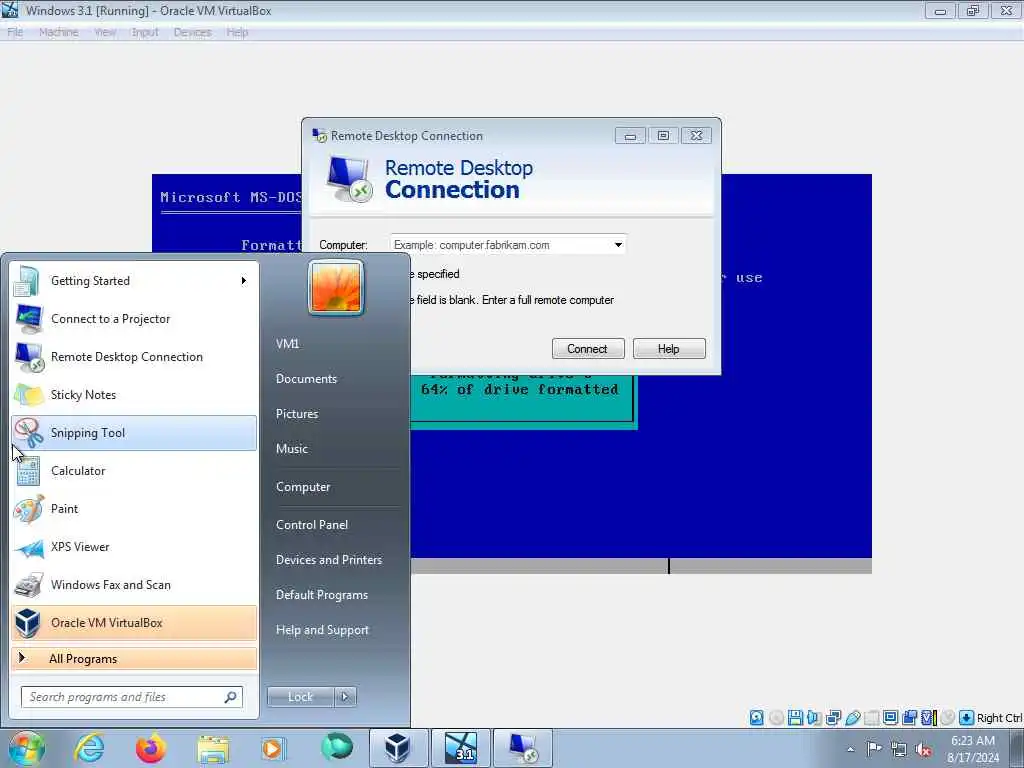Open Default Programs
The width and height of the screenshot is (1024, 768).
[x=322, y=595]
